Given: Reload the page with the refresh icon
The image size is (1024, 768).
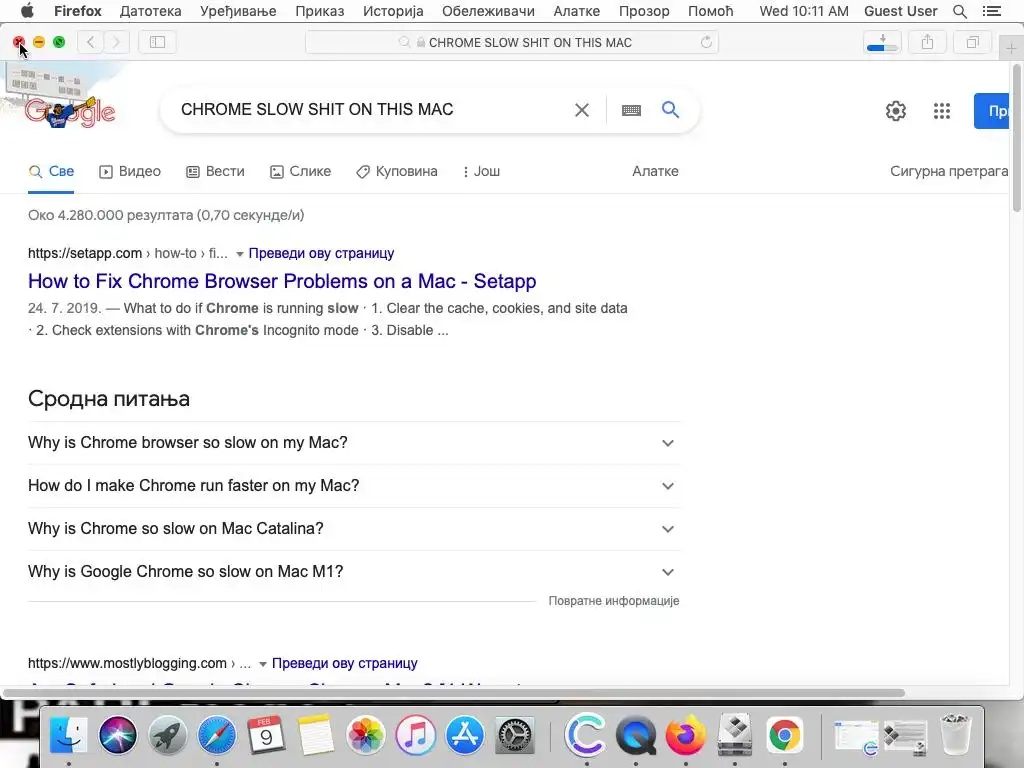Looking at the screenshot, I should coord(706,42).
